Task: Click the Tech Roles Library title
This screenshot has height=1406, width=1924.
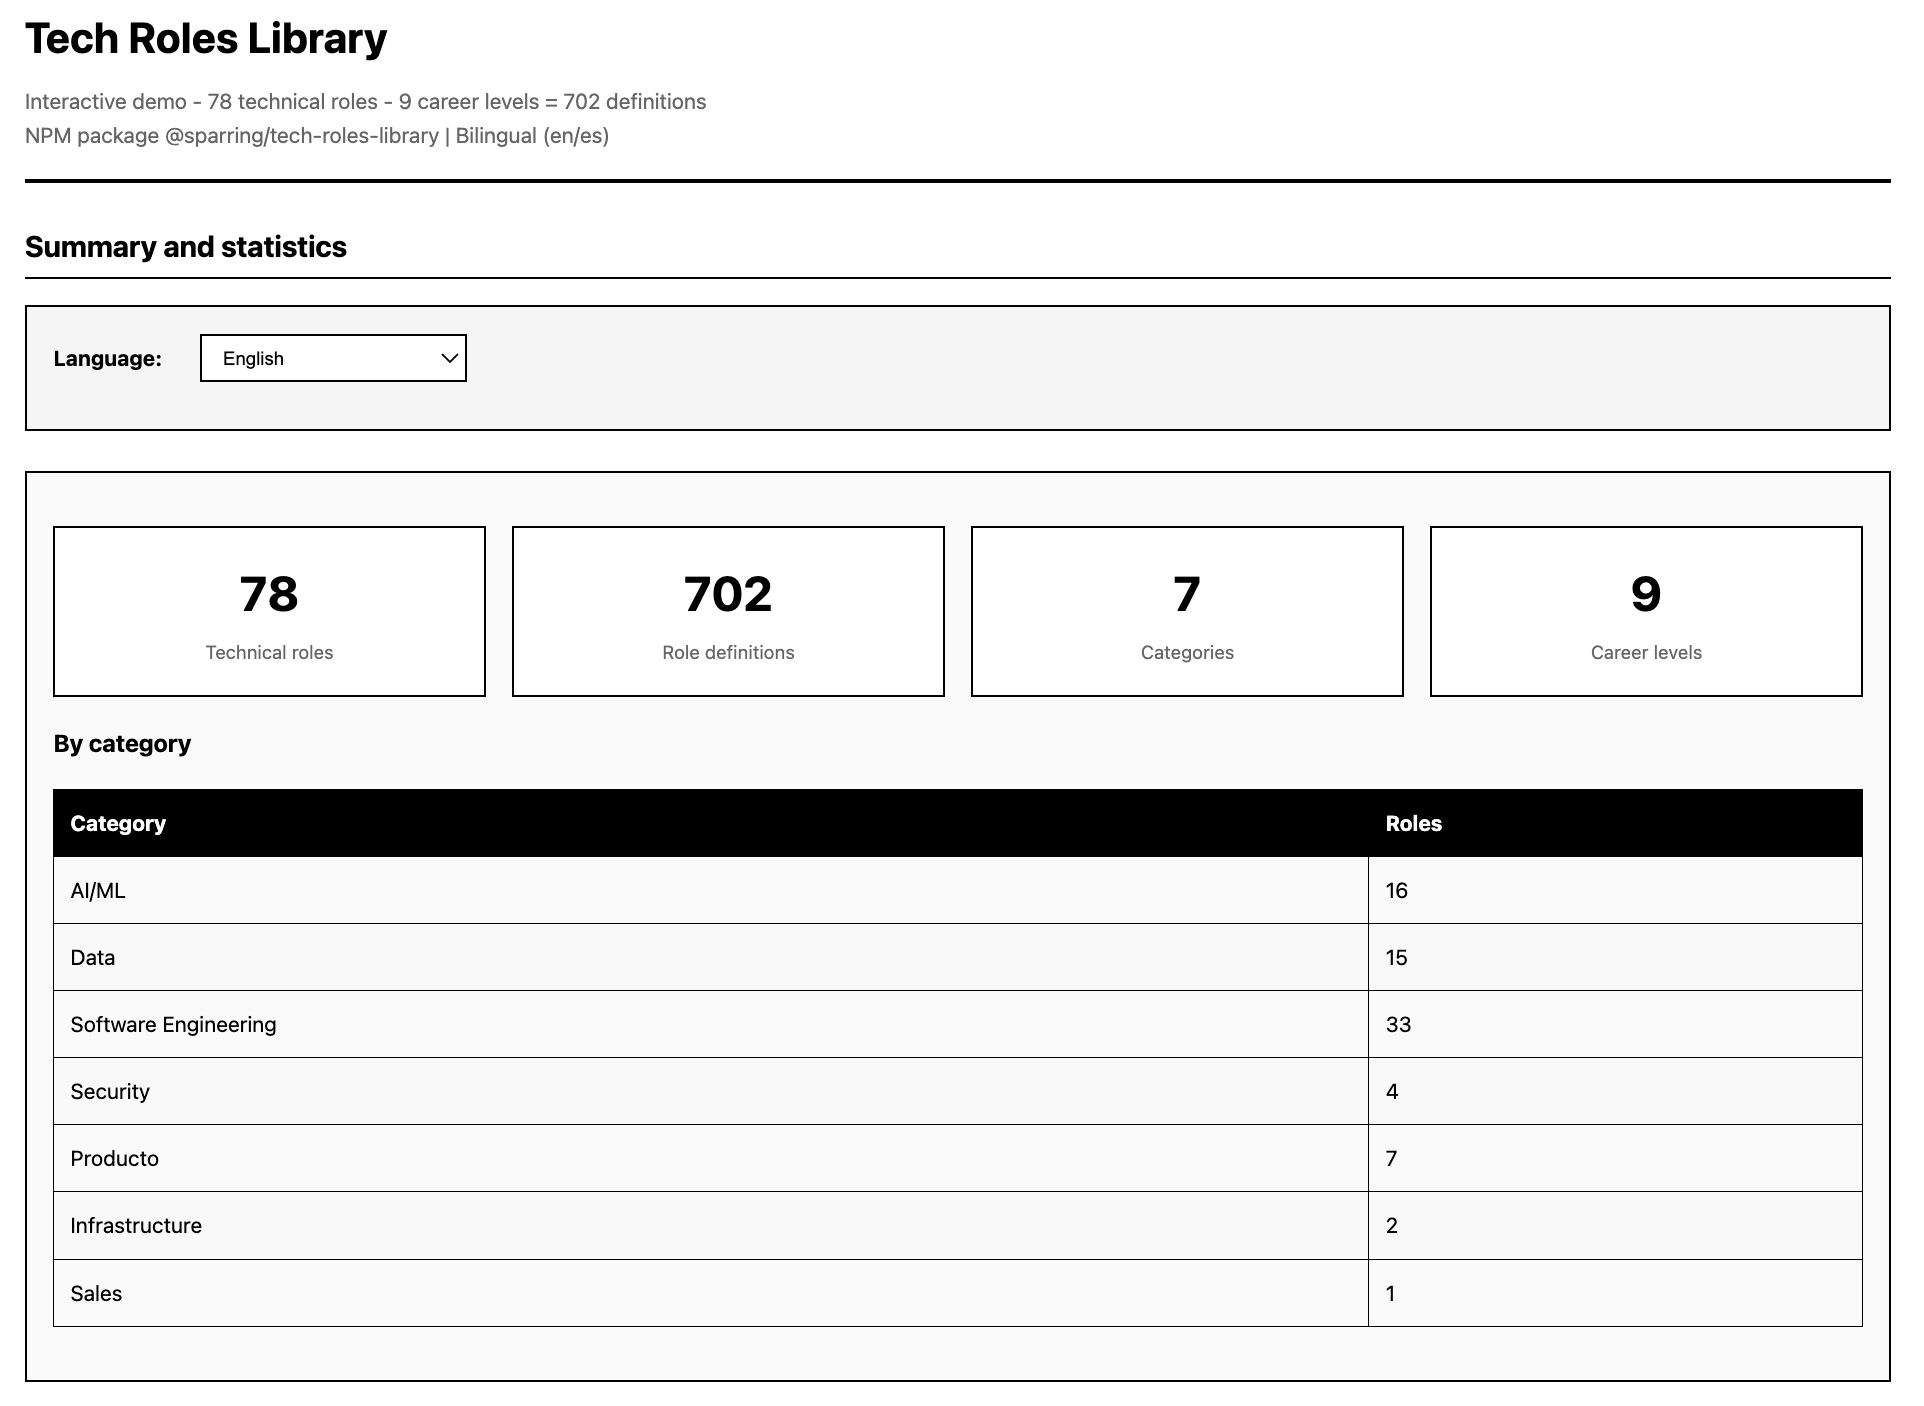Action: [x=206, y=39]
